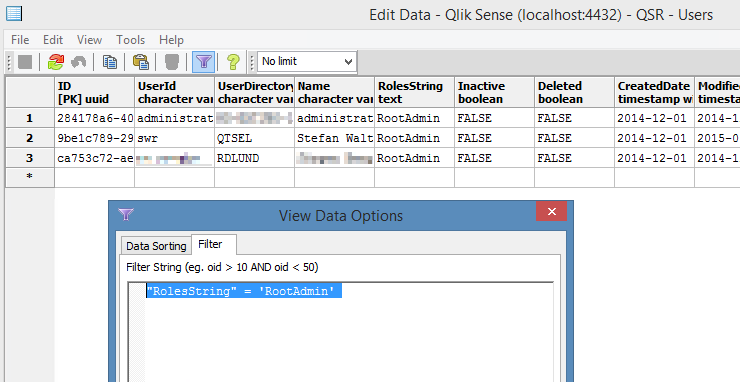
Task: Click Deleted FALSE cell in row 3
Action: pos(575,158)
